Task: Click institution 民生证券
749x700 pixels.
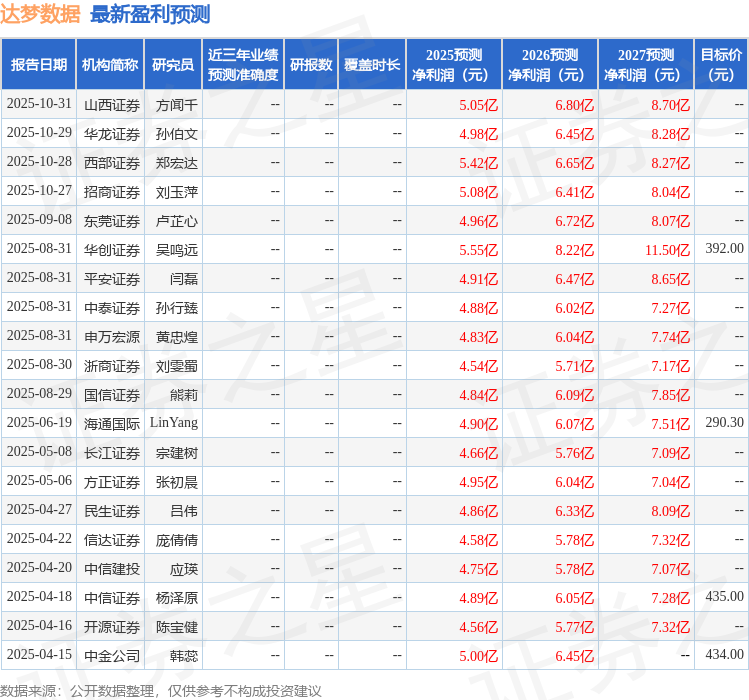Action: tap(112, 511)
